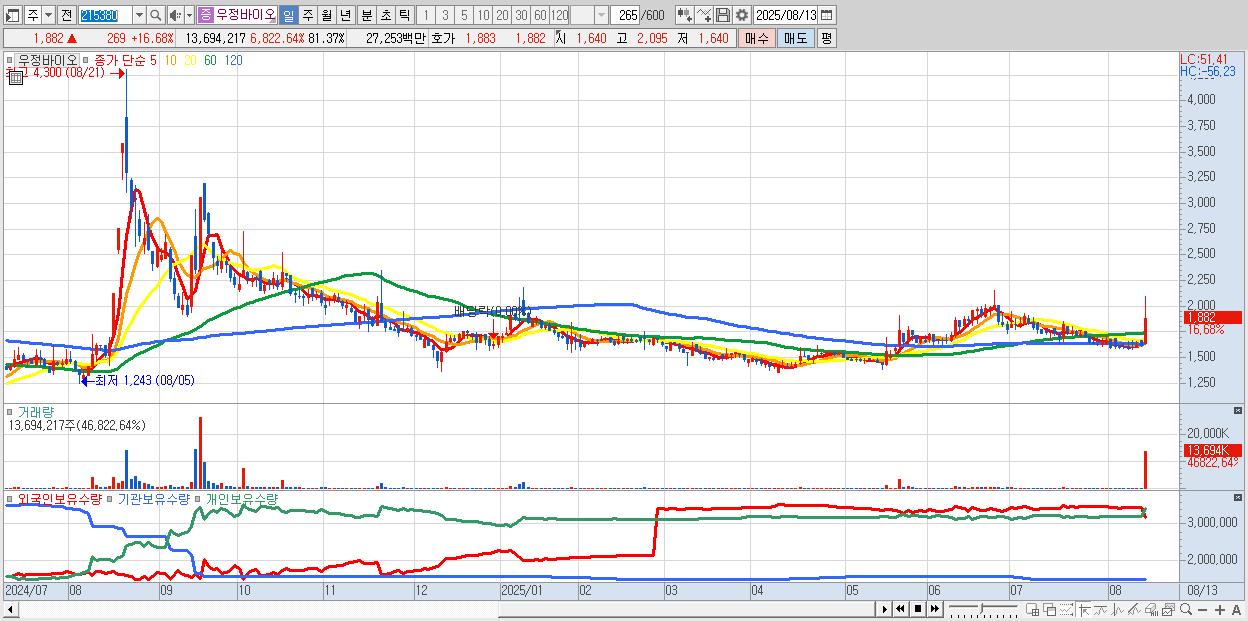Switch to the minute (분) chart

click(x=366, y=15)
